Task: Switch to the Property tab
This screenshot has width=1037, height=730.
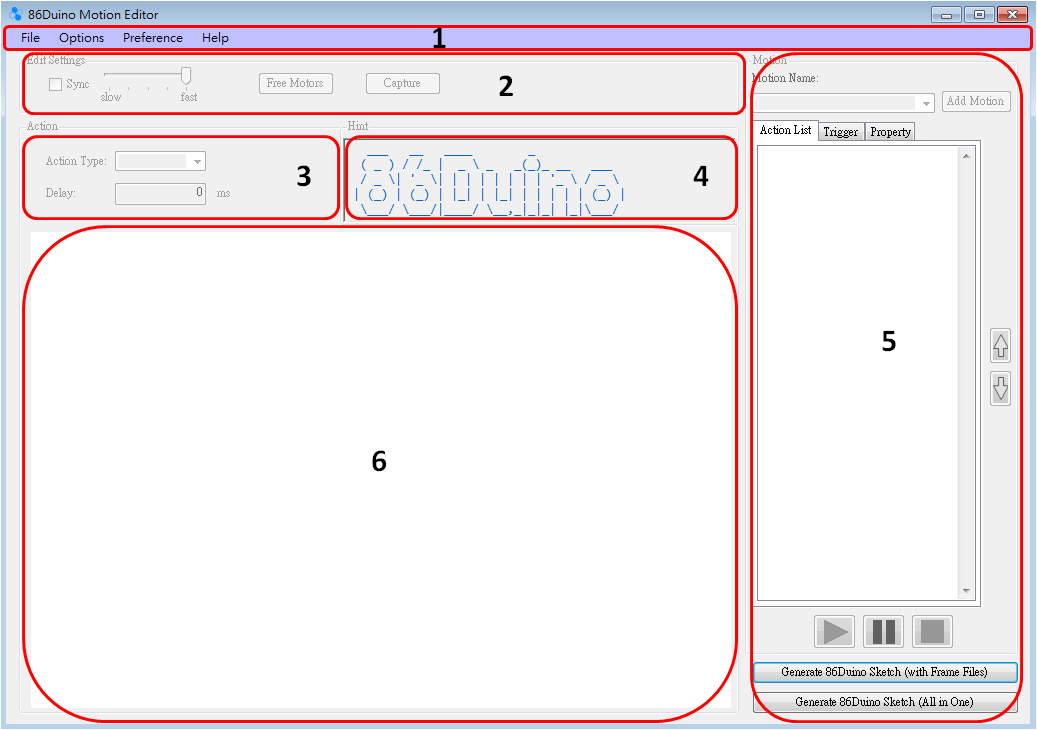Action: click(890, 132)
